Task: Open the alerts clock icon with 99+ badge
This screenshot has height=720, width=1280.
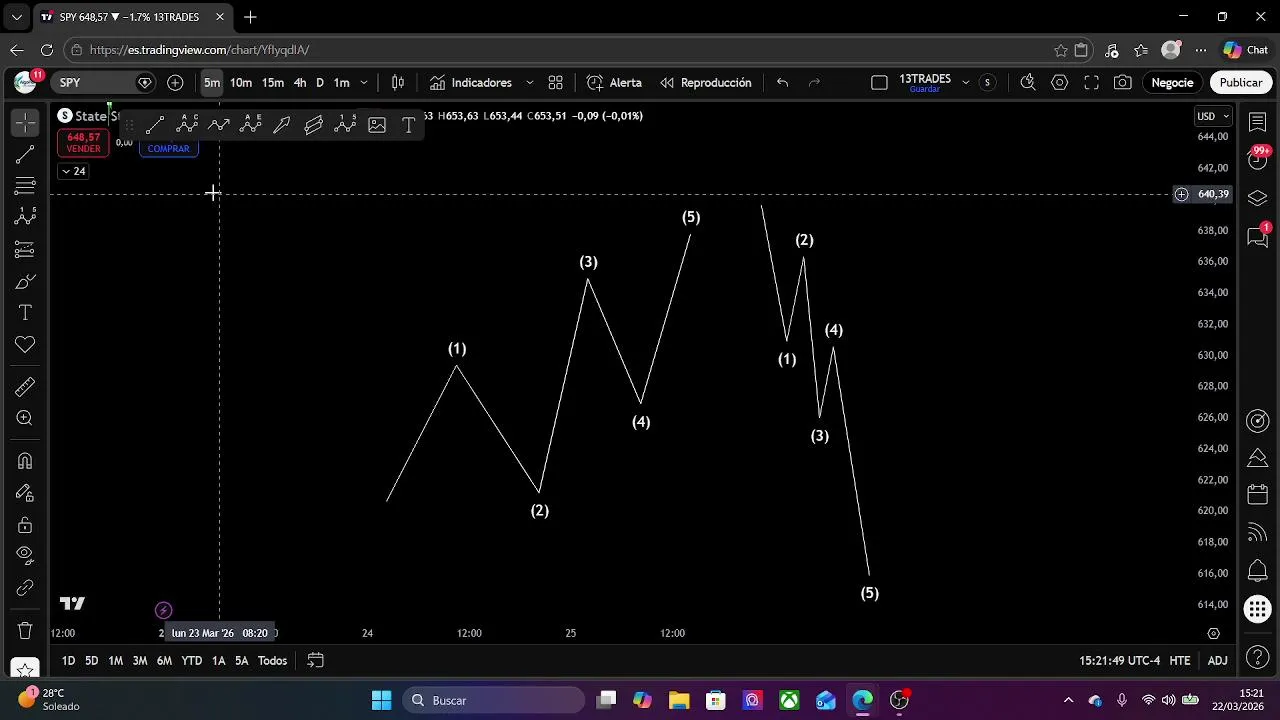Action: click(x=1258, y=159)
